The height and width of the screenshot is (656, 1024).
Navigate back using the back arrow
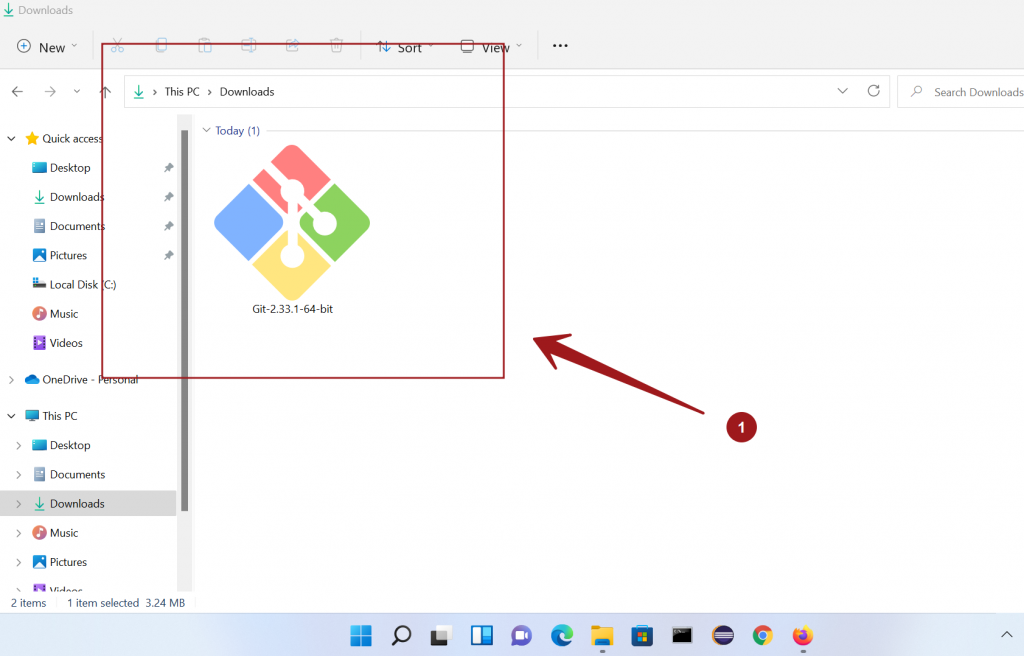point(17,91)
